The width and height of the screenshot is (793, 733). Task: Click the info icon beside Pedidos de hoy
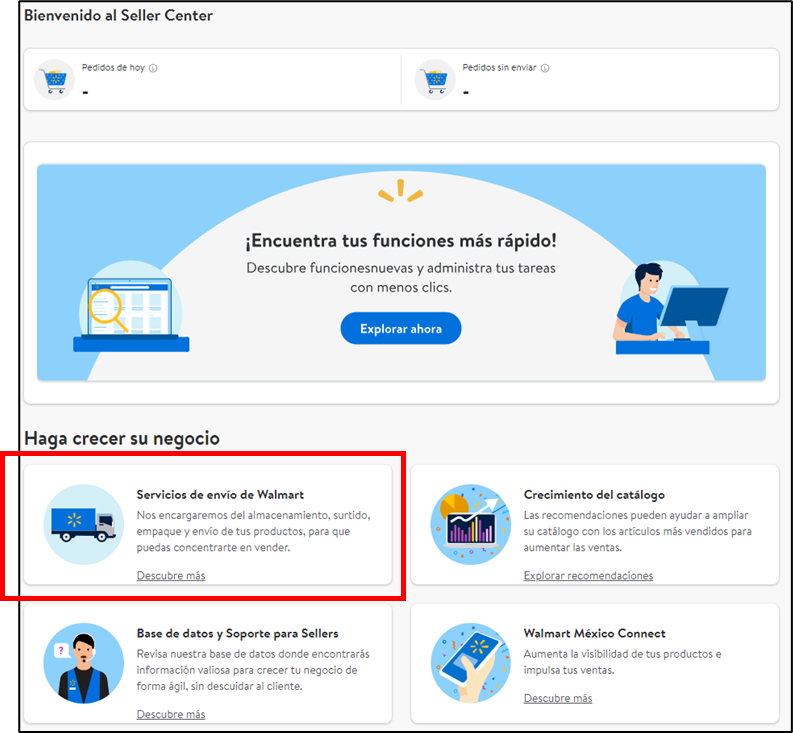click(x=153, y=69)
